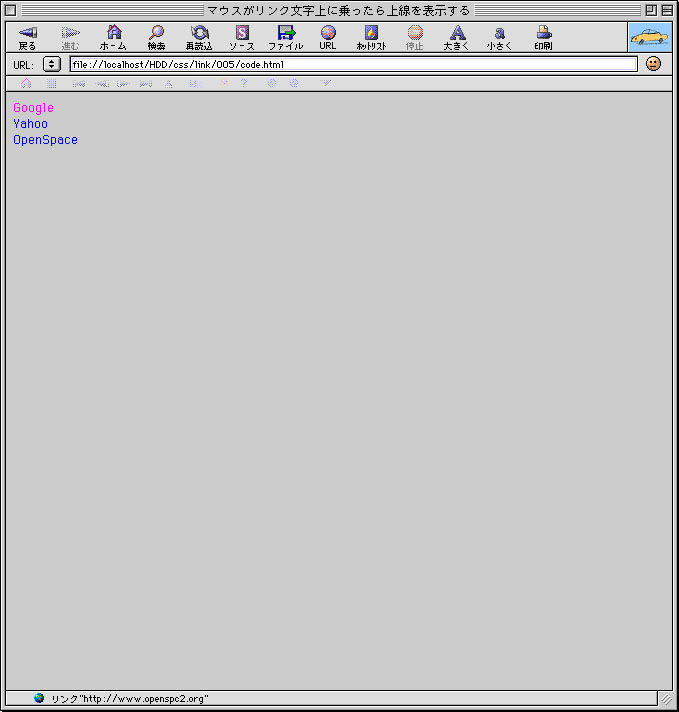Click the contents grid icon in link toolbar

52,84
